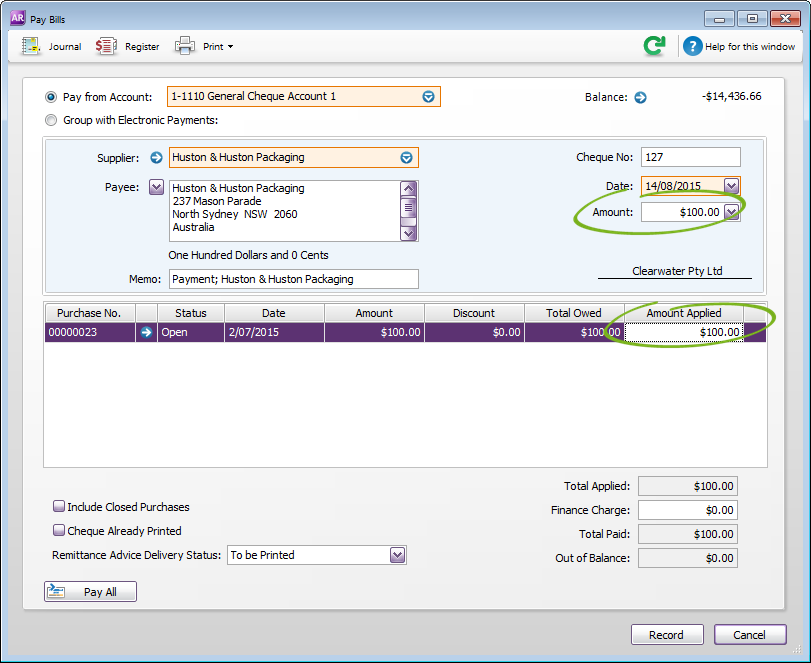This screenshot has width=811, height=663.
Task: Click the Record button
Action: [x=666, y=635]
